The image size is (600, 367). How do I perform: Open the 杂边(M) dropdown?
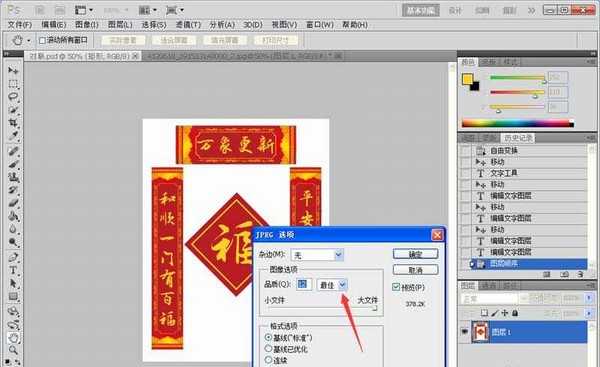coord(339,254)
